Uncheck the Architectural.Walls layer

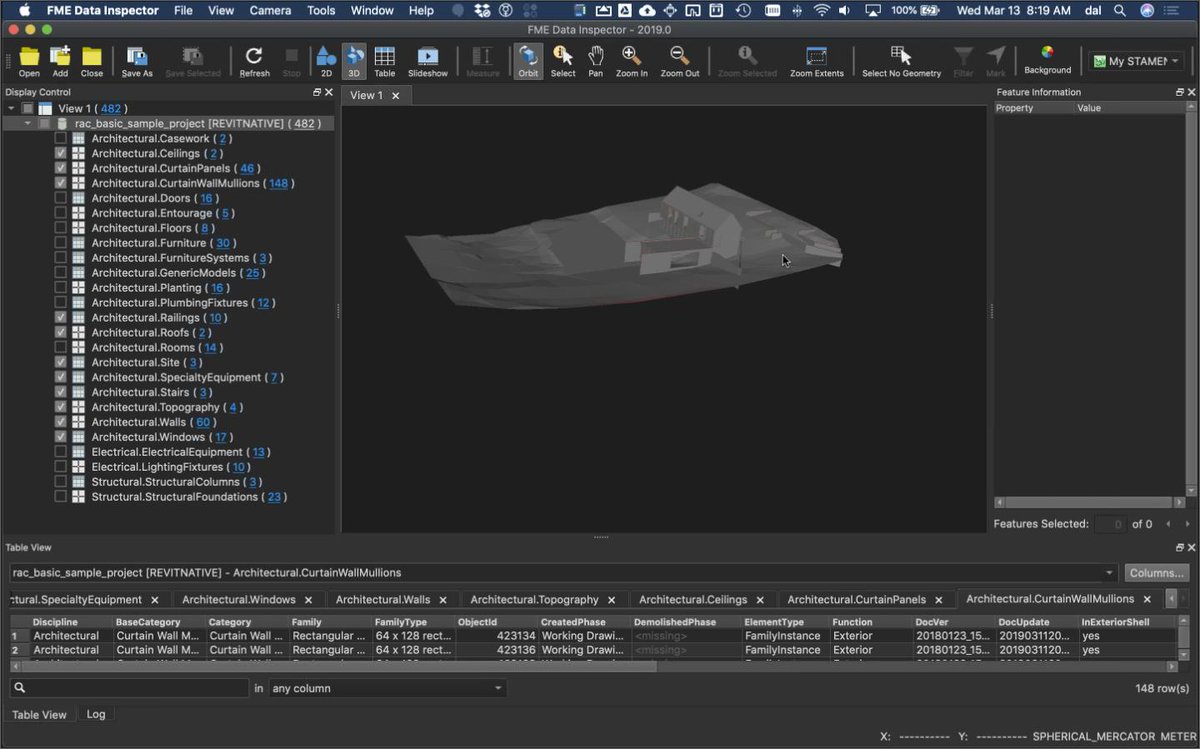(x=61, y=422)
